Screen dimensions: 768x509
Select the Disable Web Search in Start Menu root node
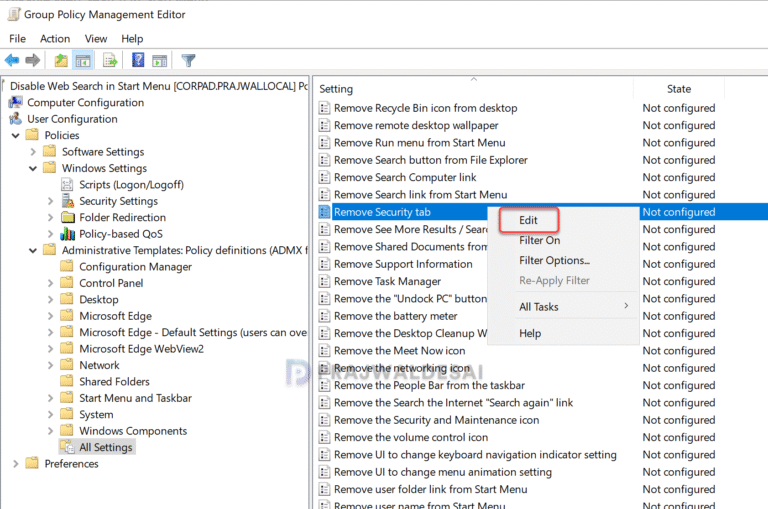(159, 86)
